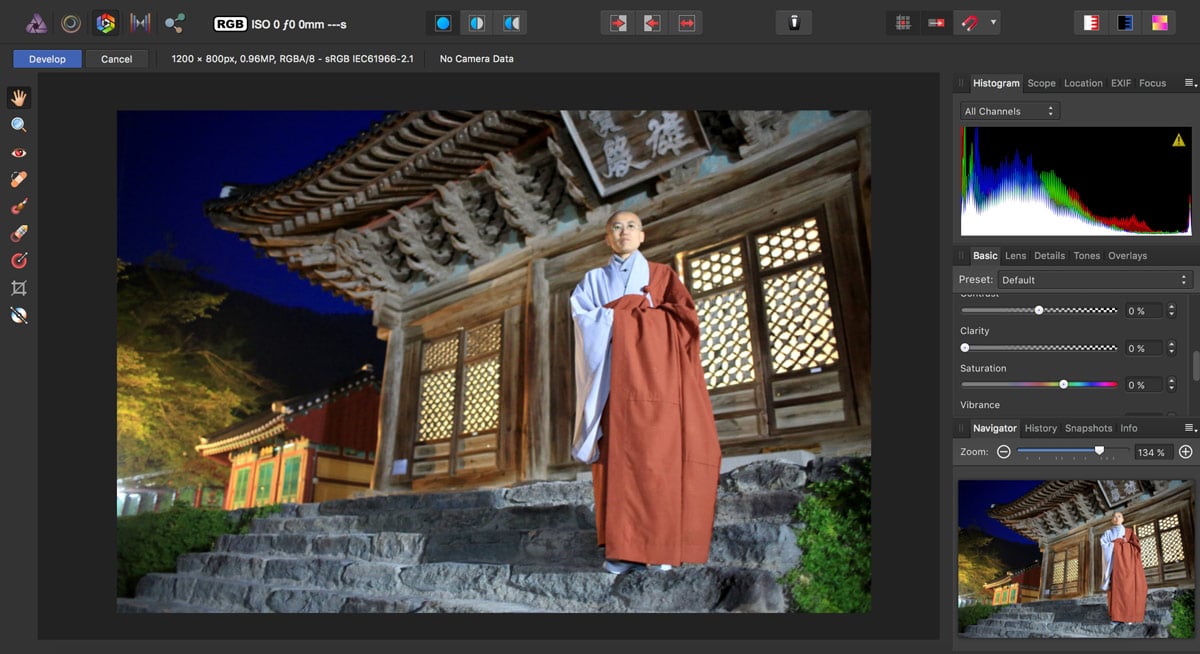Select the Red Eye Removal tool
The image size is (1200, 654).
[18, 153]
